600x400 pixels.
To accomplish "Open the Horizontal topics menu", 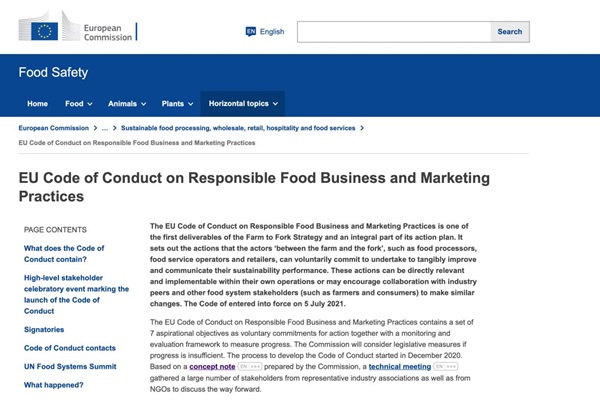I will [243, 104].
